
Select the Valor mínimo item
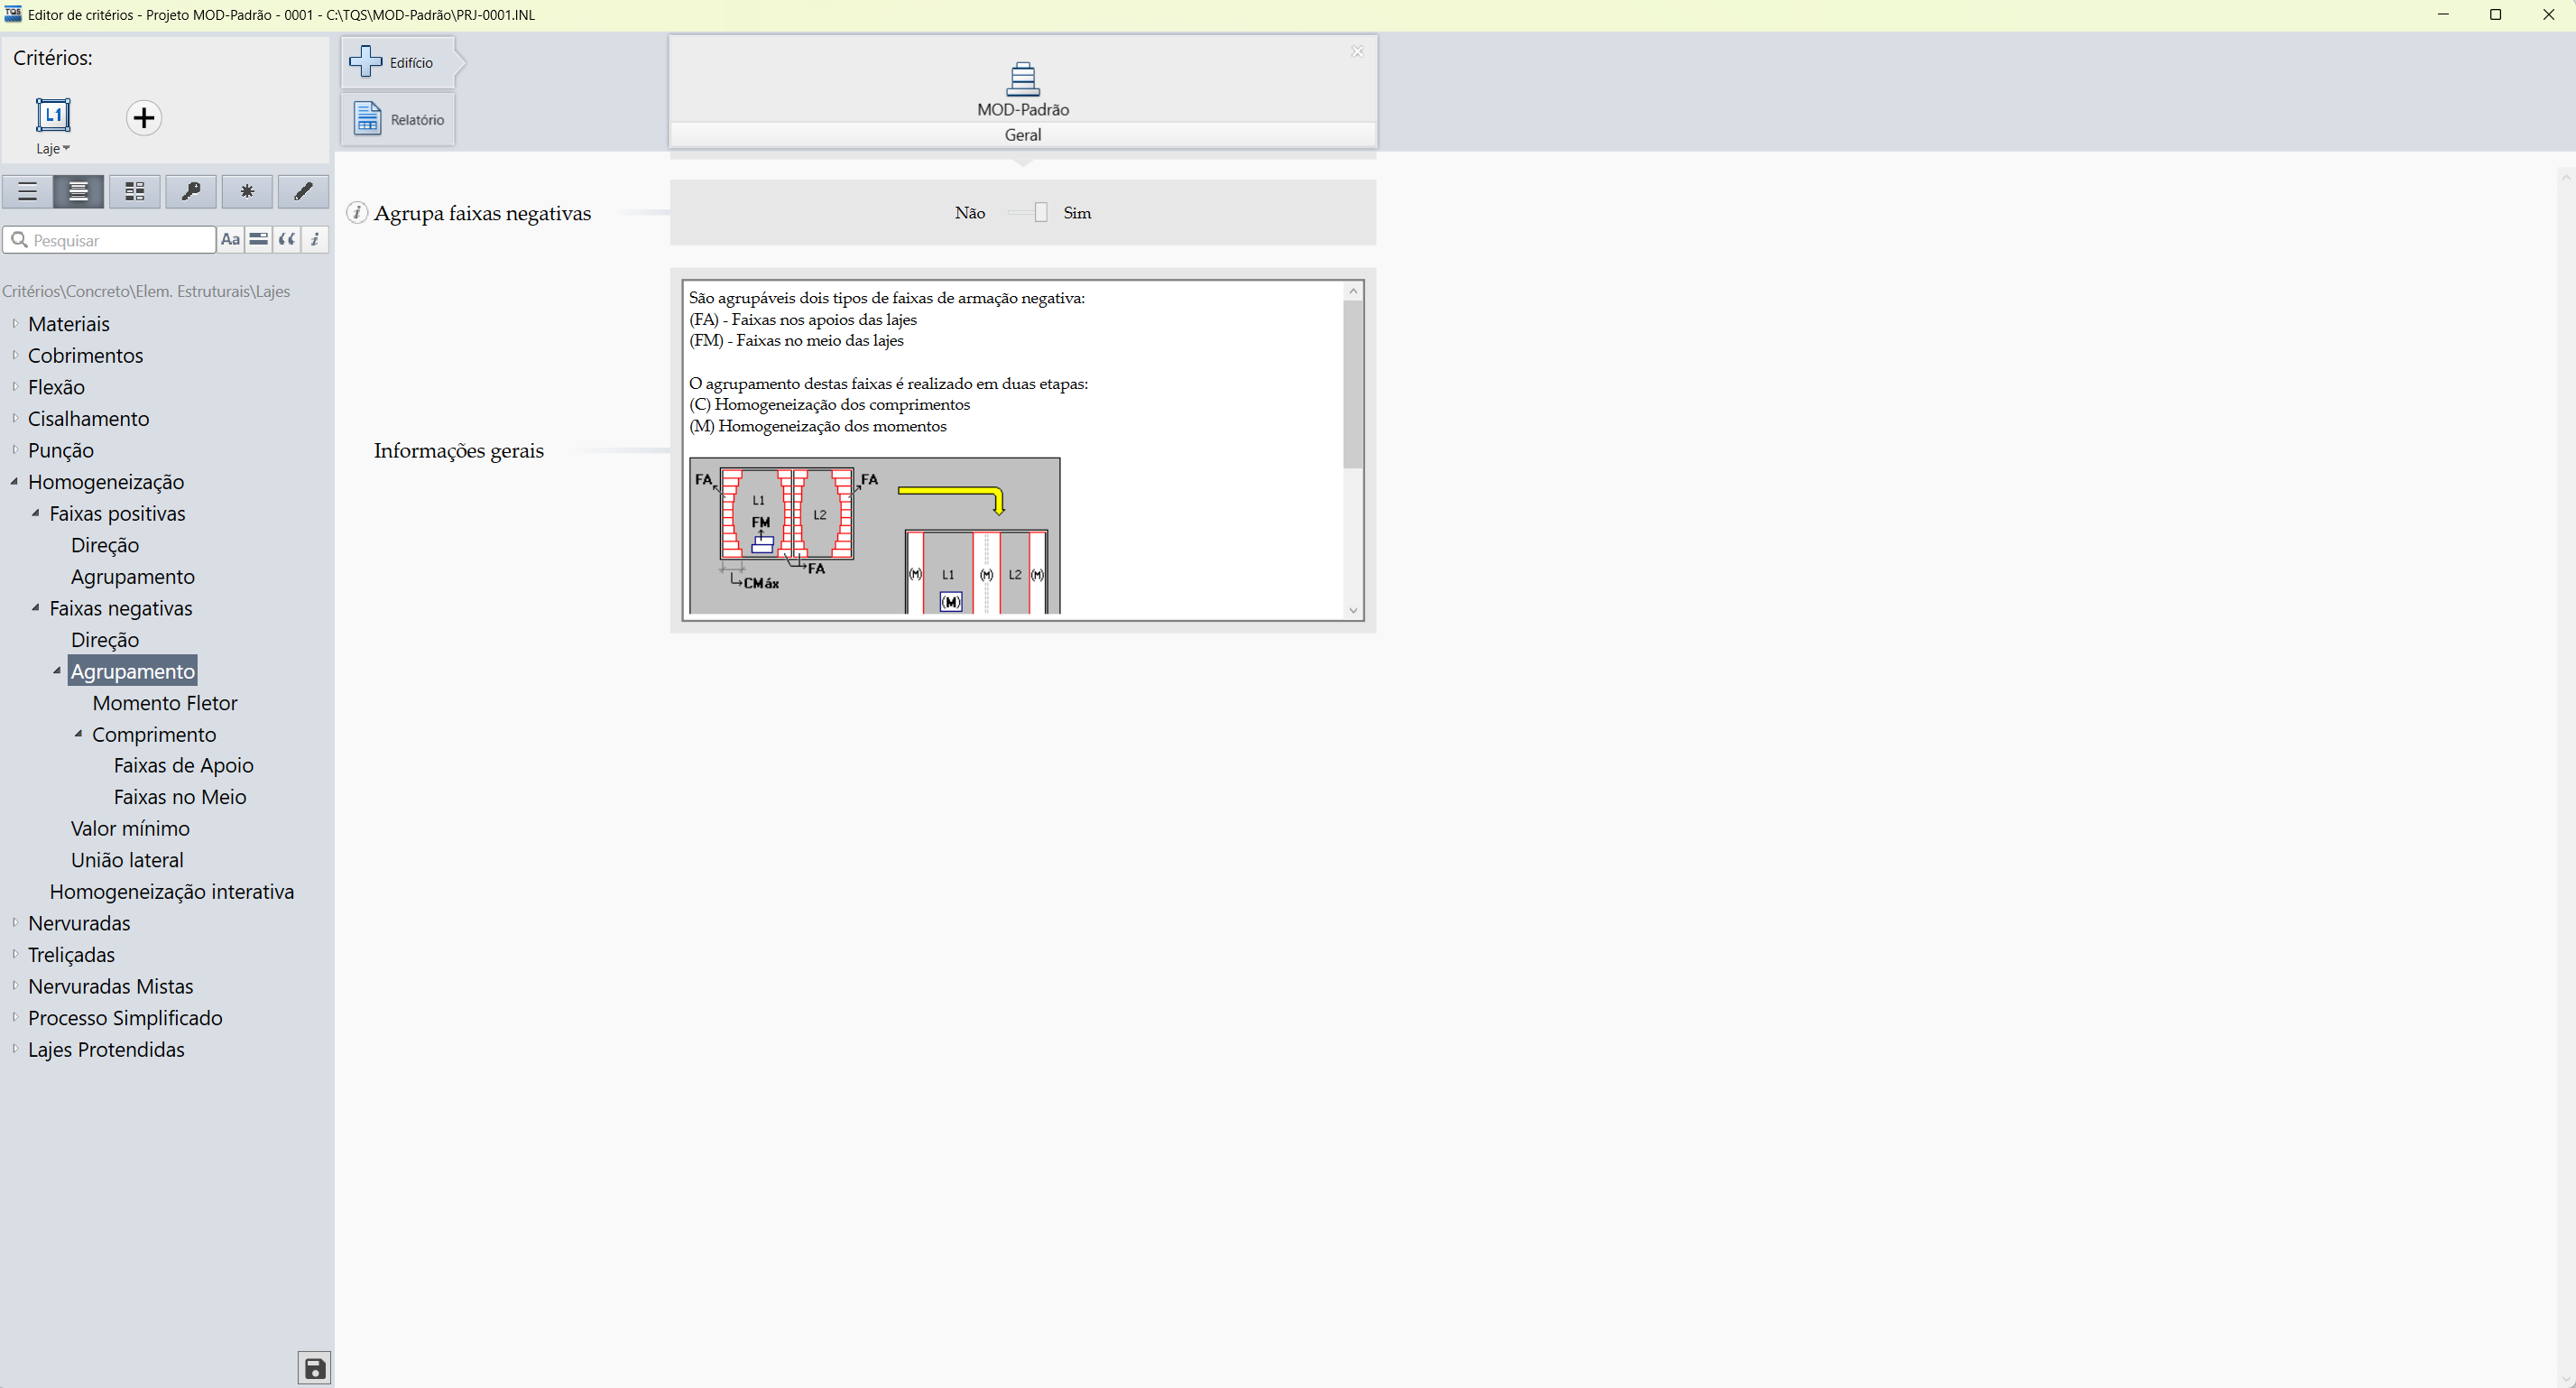pos(130,828)
